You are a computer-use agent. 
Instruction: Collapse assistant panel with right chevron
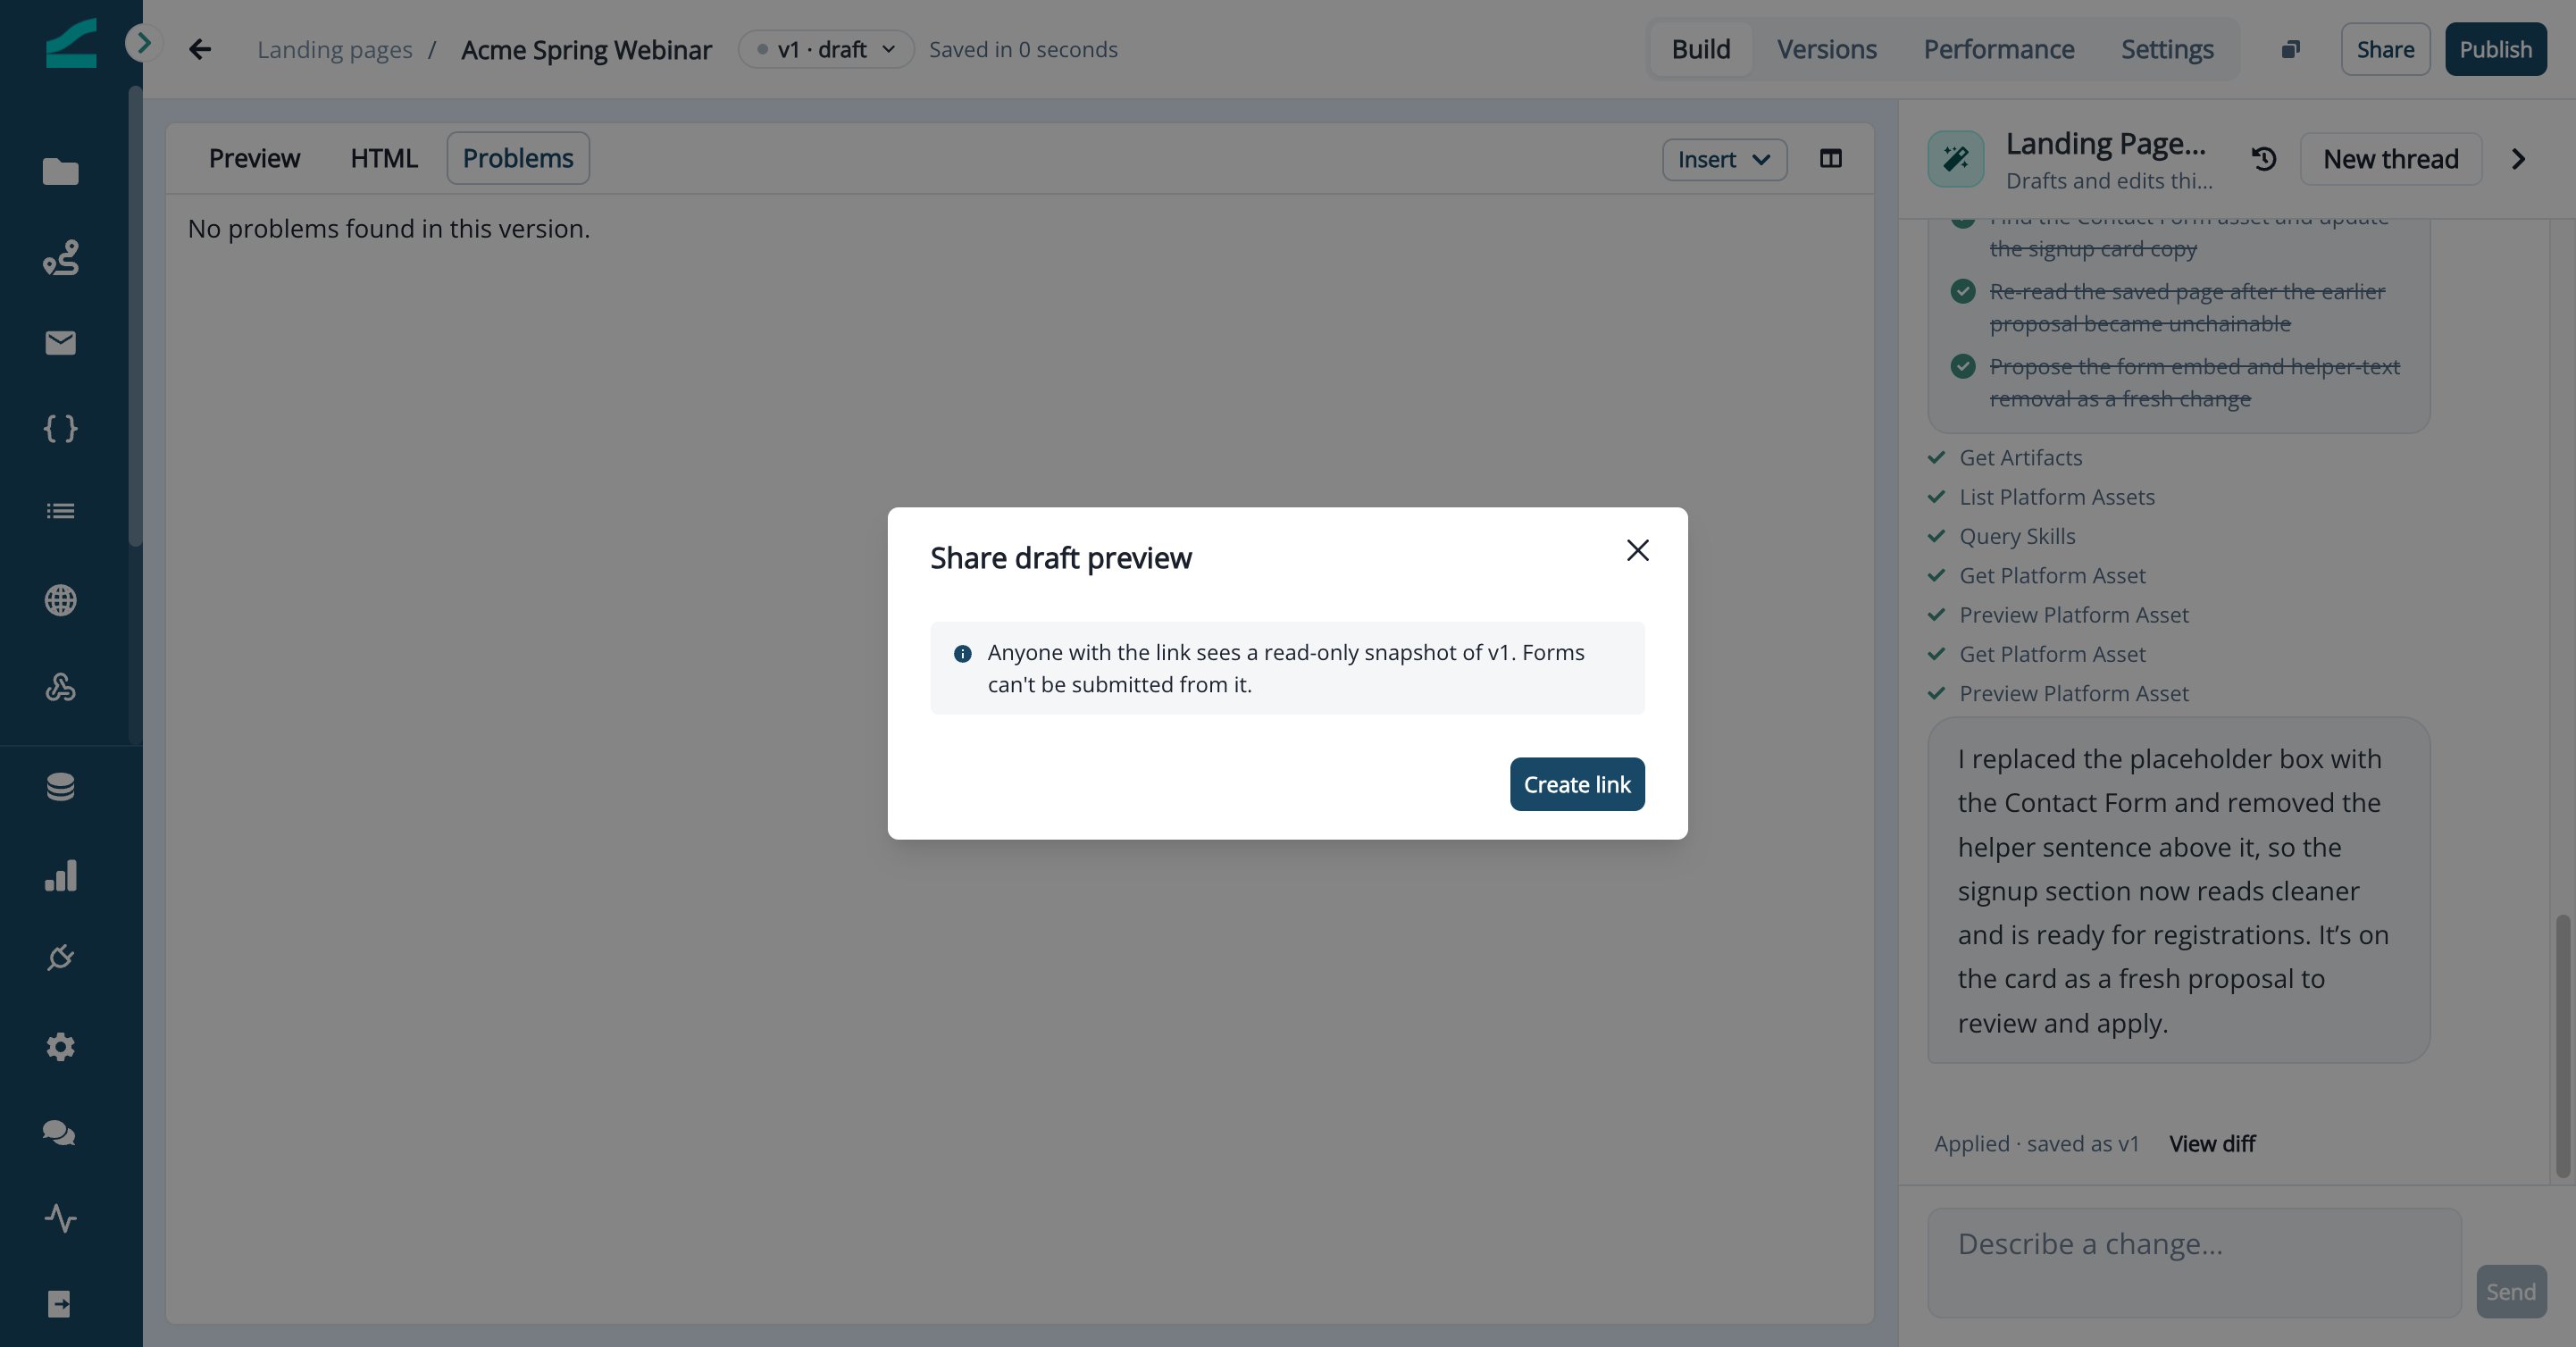pos(2518,159)
